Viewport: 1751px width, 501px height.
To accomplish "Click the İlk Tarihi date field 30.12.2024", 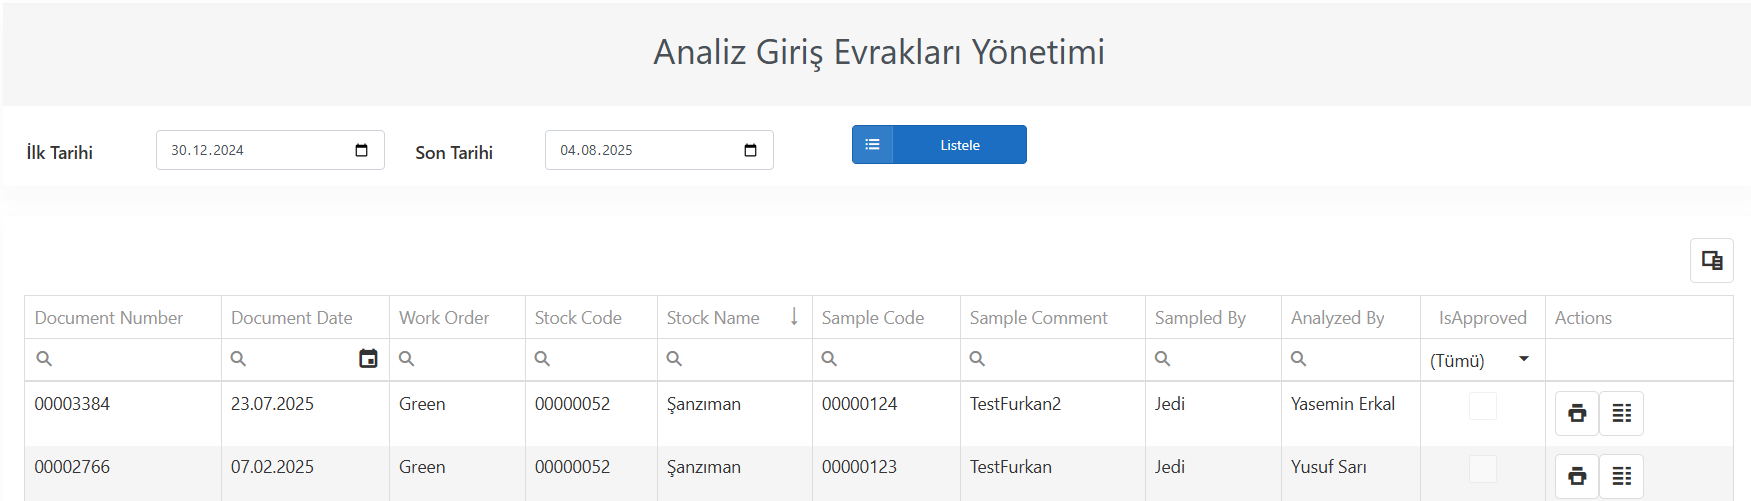I will tap(270, 150).
